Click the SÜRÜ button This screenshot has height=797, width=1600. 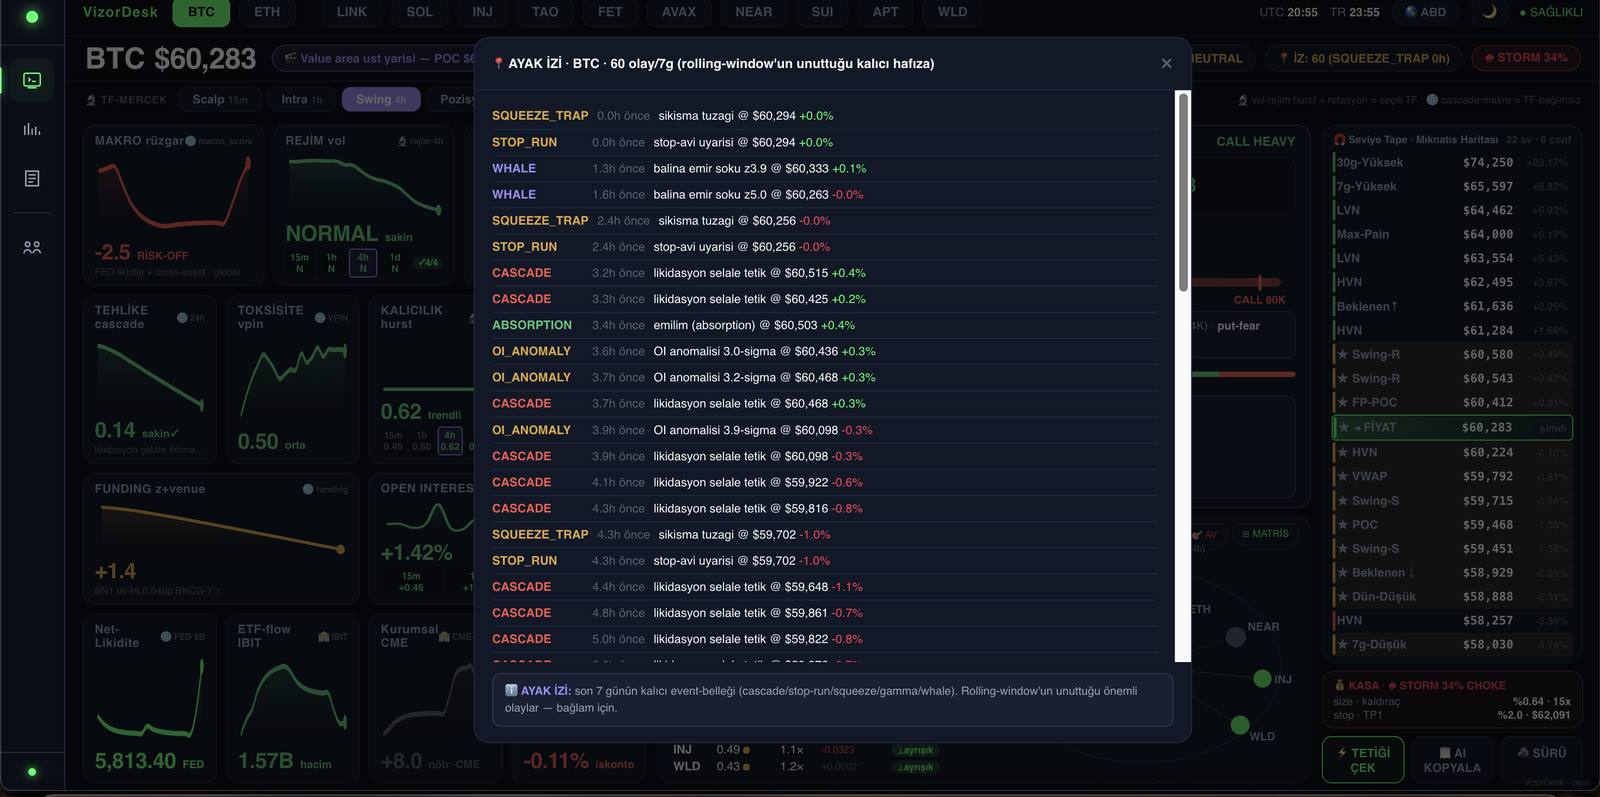(1541, 753)
